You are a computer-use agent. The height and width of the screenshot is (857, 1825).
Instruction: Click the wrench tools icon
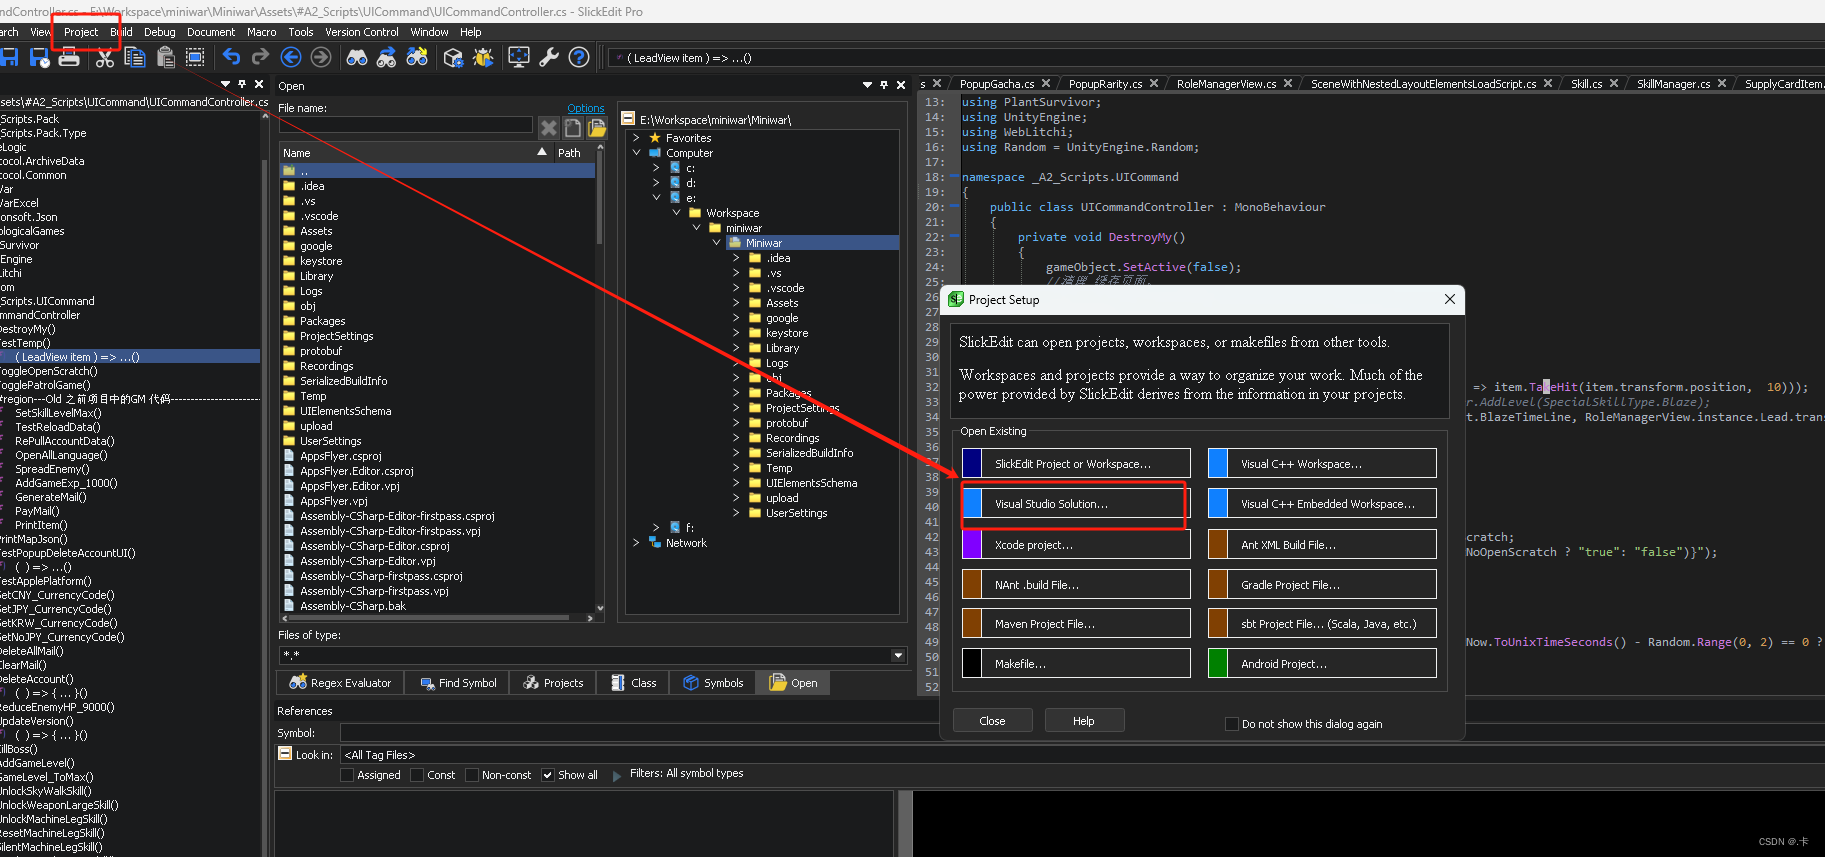click(549, 57)
